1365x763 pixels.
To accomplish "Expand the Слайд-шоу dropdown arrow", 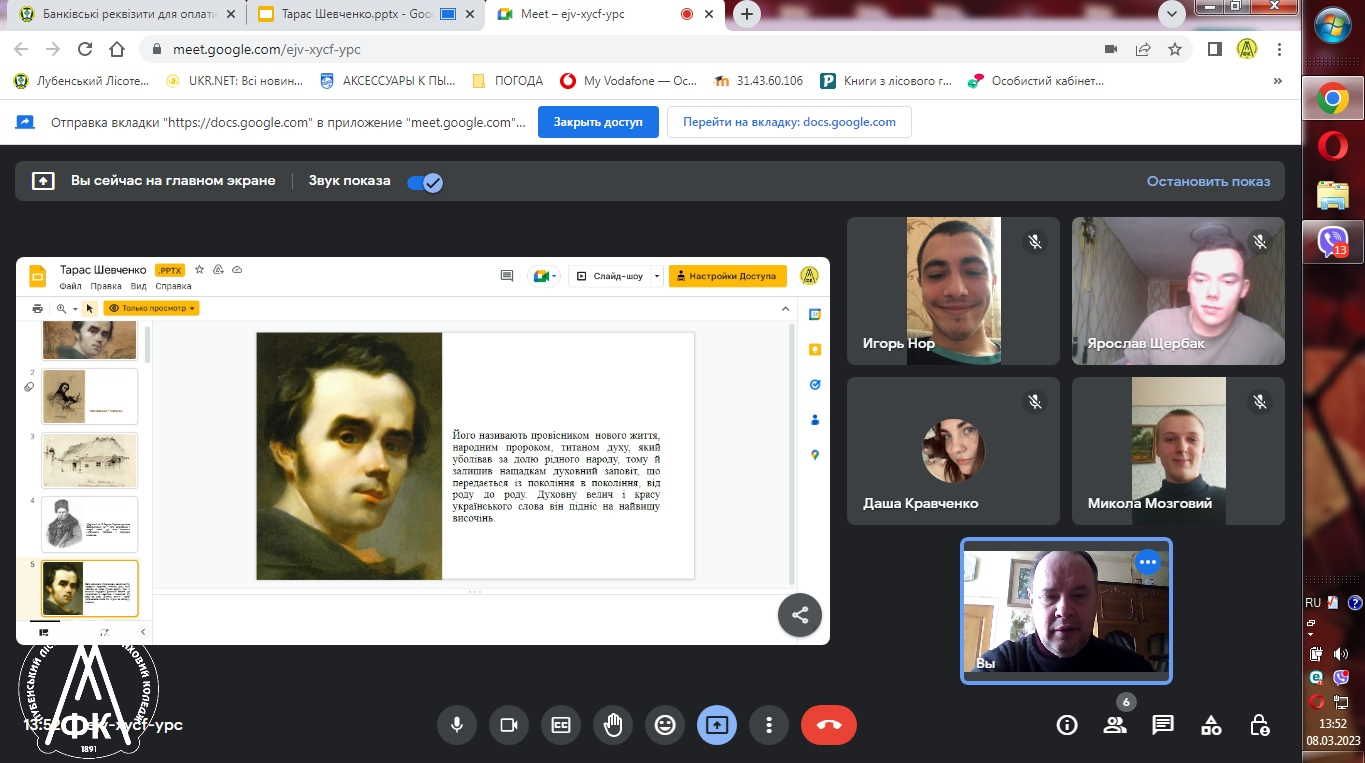I will tap(657, 276).
